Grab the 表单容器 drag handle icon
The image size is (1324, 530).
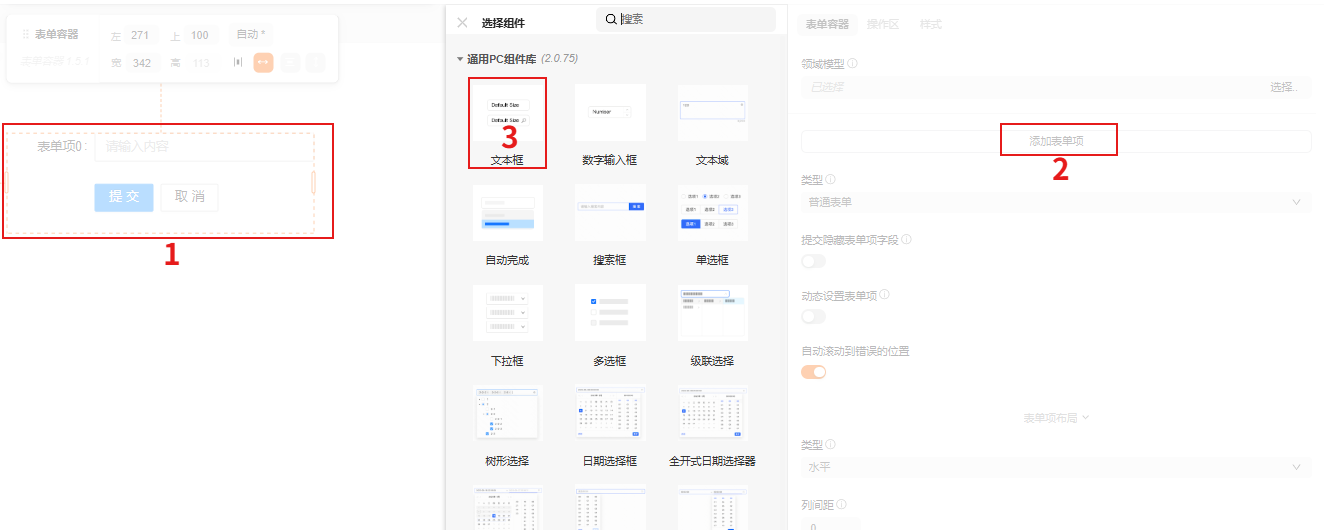coord(26,34)
